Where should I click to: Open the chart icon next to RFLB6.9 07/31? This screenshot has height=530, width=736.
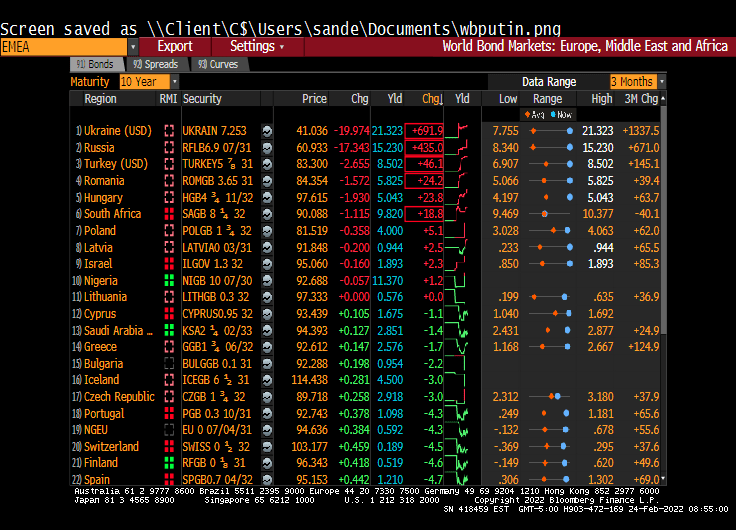pyautogui.click(x=267, y=148)
